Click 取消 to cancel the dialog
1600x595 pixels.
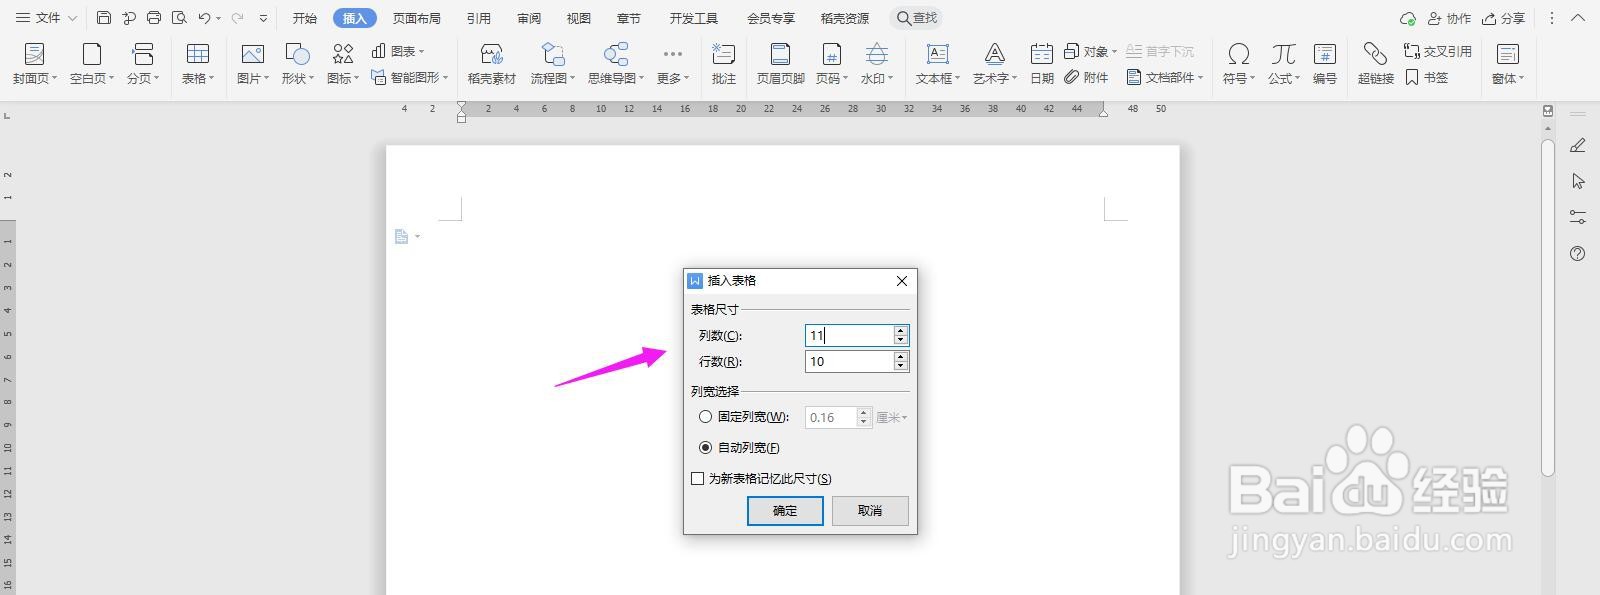870,511
